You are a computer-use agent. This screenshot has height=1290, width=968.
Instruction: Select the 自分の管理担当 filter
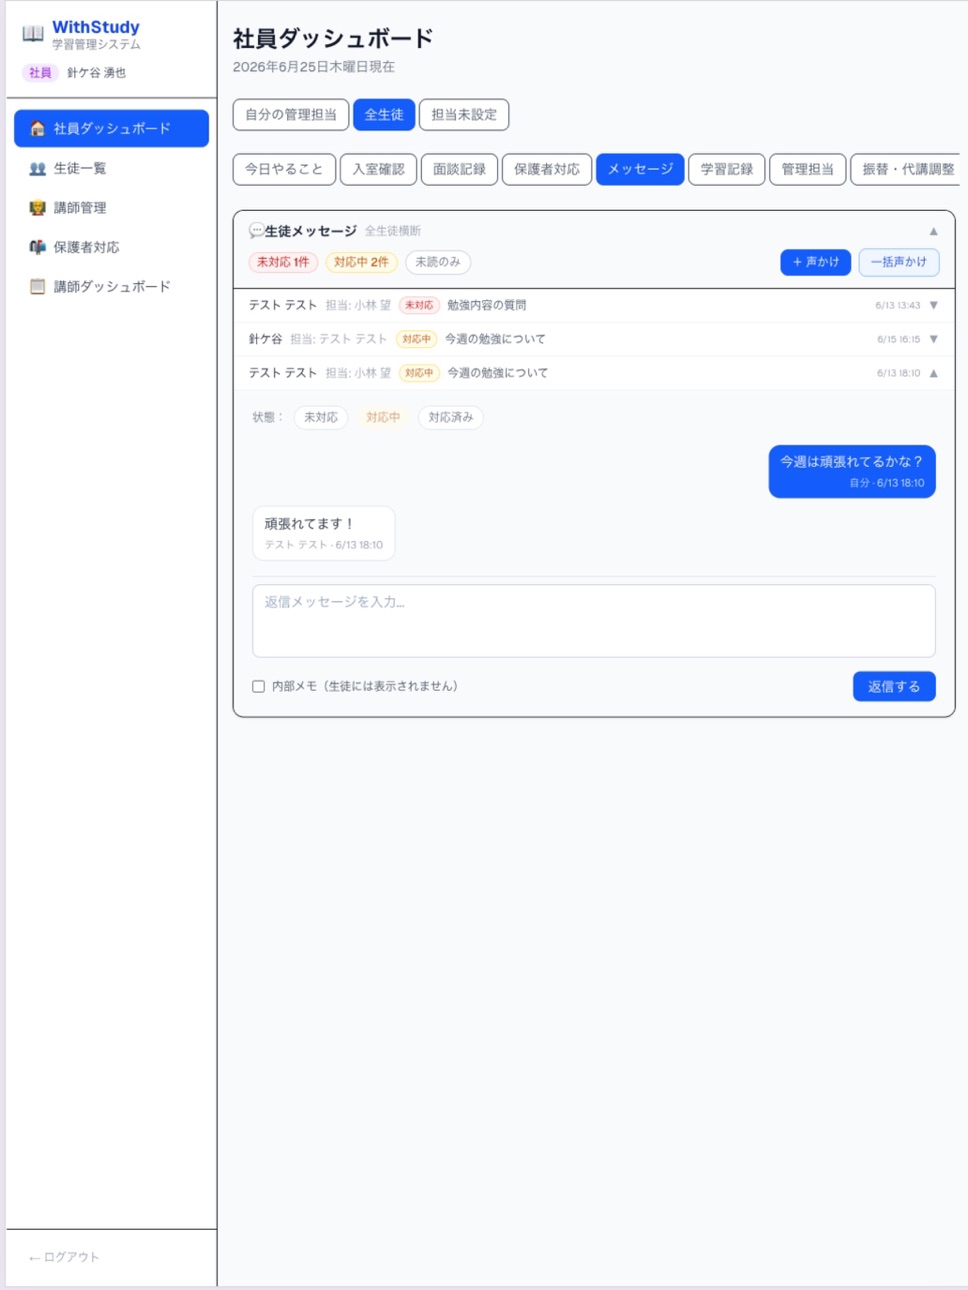coord(291,115)
